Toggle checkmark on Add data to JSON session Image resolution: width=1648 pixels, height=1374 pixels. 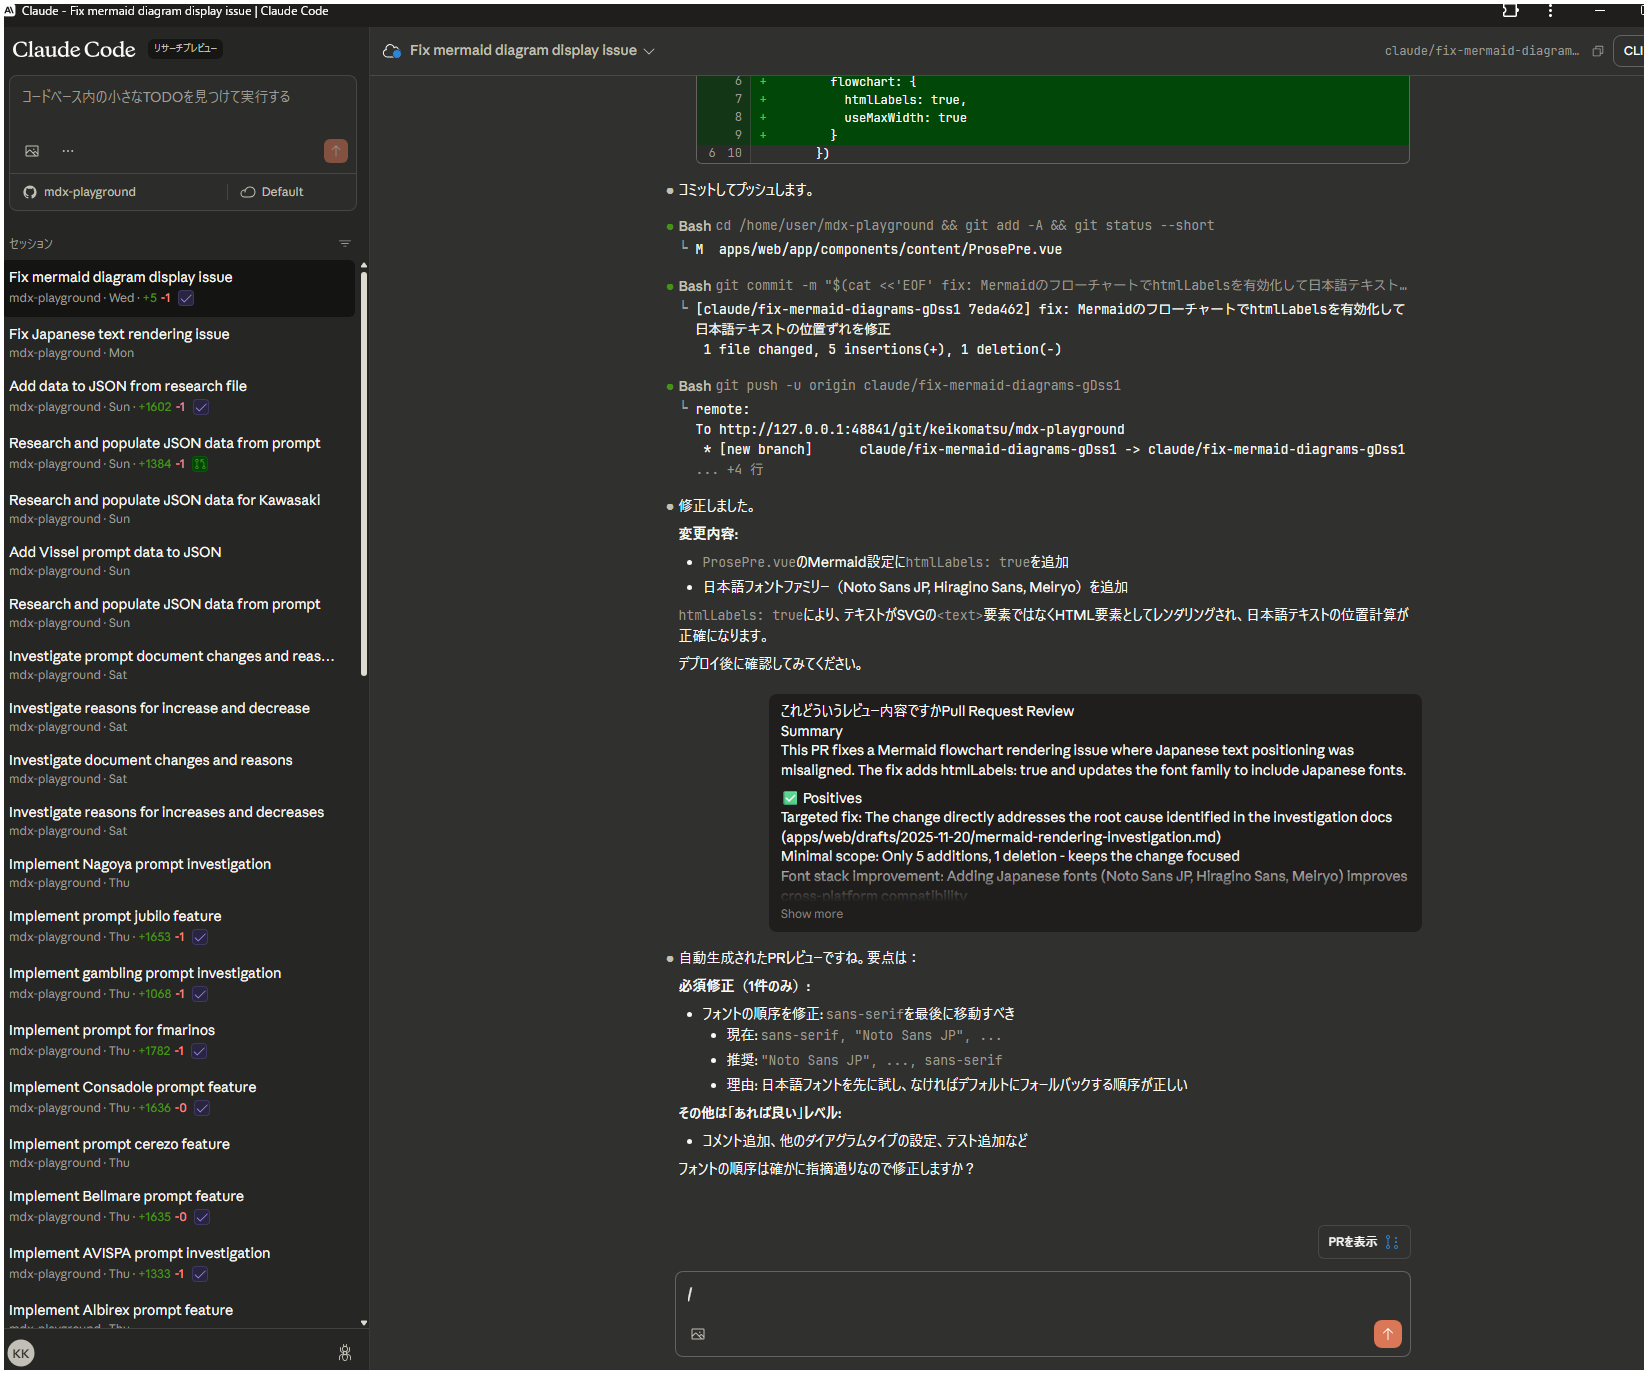click(201, 407)
